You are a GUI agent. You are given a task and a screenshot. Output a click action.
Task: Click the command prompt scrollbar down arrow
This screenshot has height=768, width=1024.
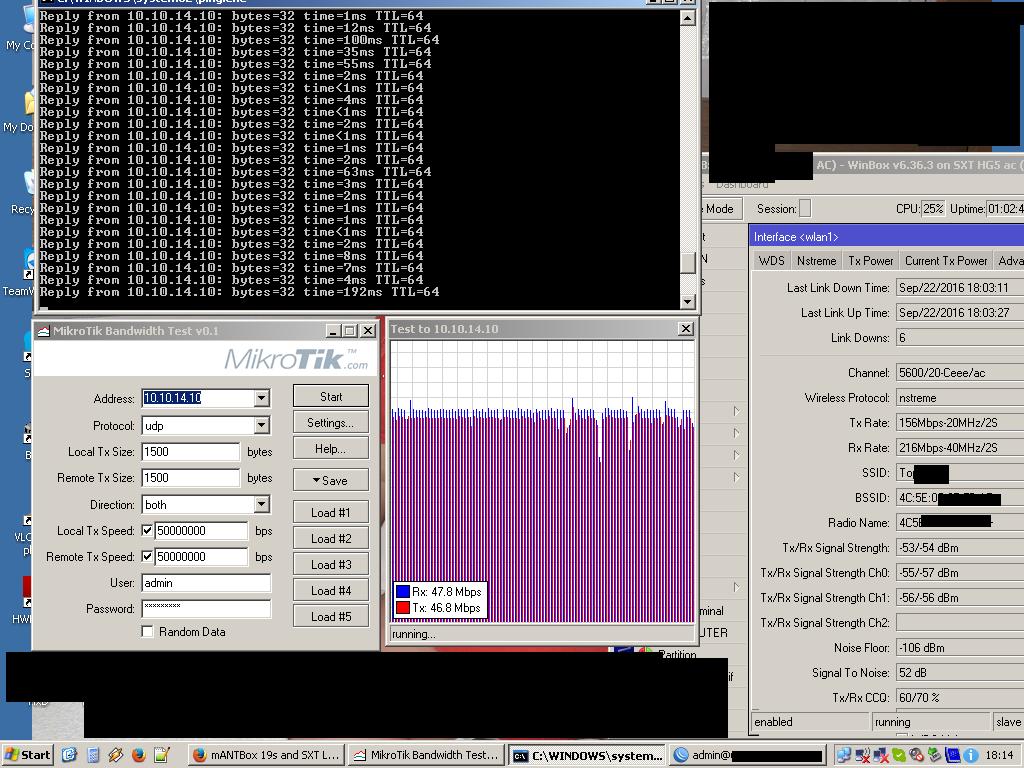tap(687, 301)
